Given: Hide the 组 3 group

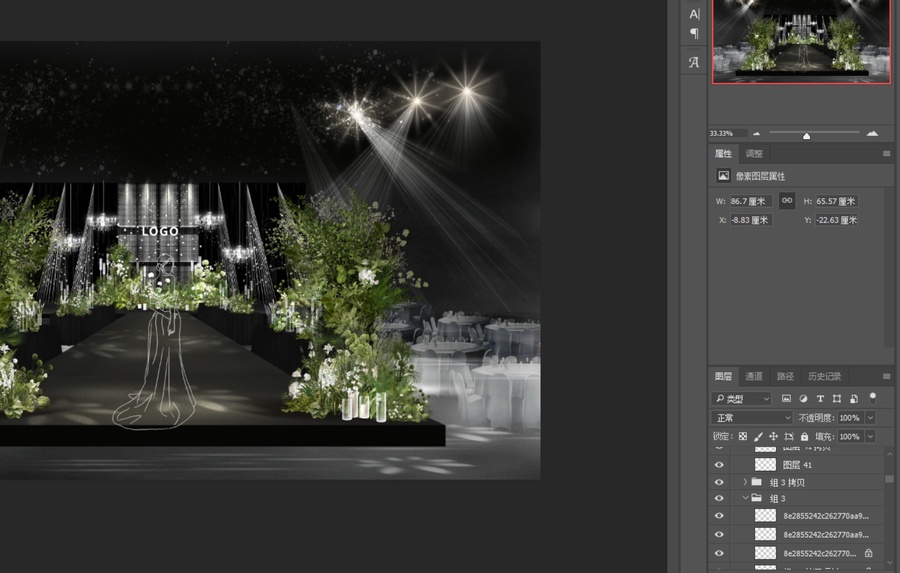Looking at the screenshot, I should point(719,498).
